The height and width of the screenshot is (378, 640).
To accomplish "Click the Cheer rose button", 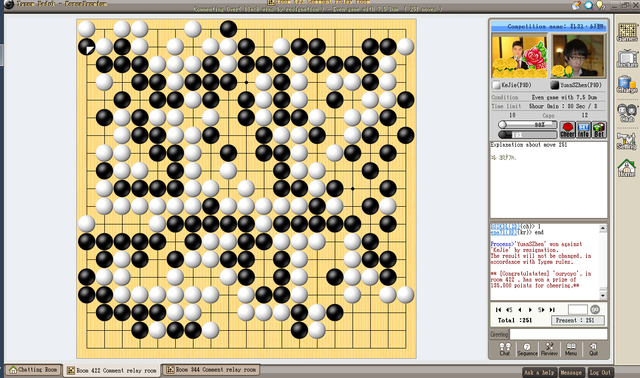I will [567, 130].
